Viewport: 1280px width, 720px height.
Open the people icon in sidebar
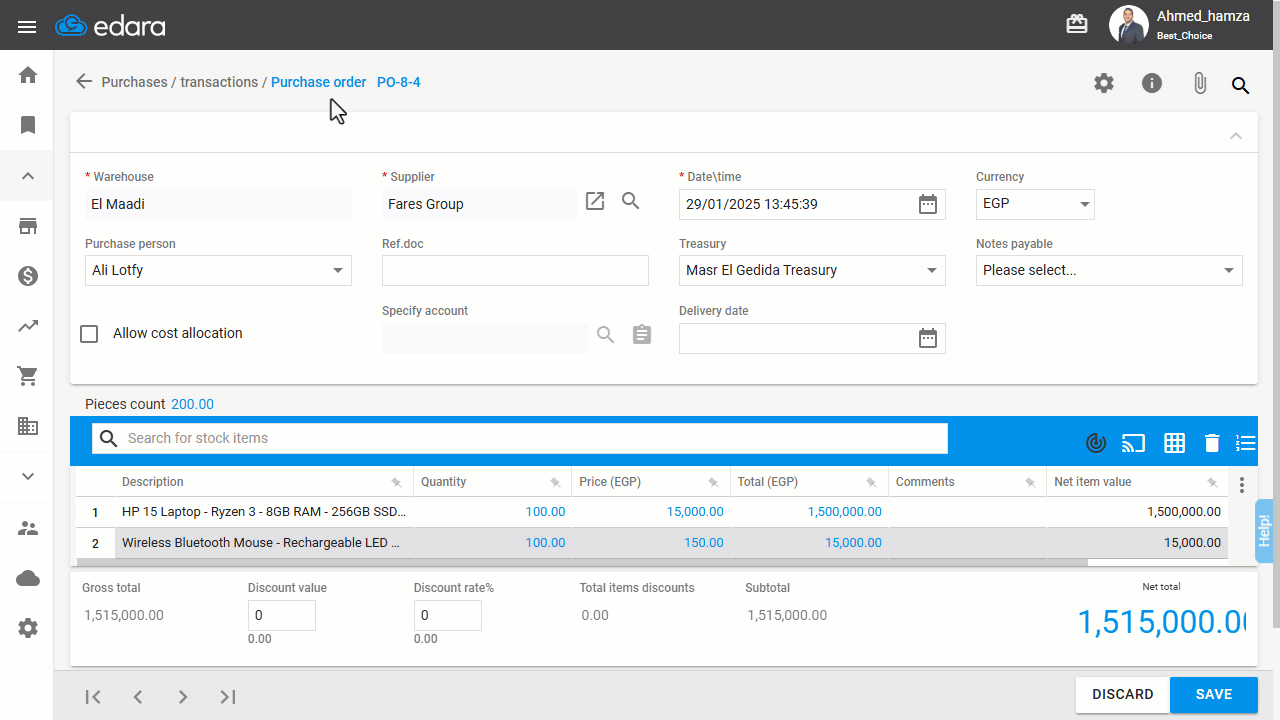click(x=28, y=528)
